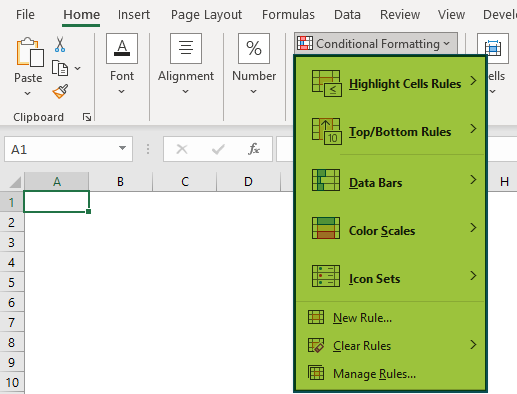Select row 10 header
Image resolution: width=517 pixels, height=394 pixels.
click(12, 382)
